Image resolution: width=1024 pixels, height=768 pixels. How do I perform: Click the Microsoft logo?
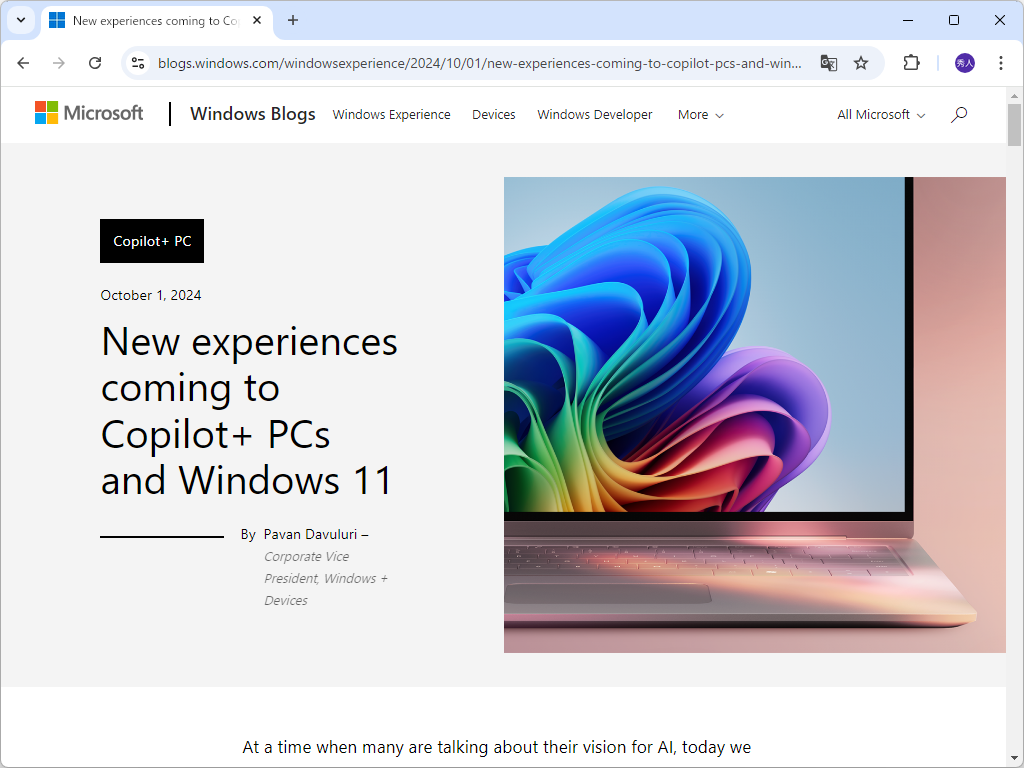88,113
